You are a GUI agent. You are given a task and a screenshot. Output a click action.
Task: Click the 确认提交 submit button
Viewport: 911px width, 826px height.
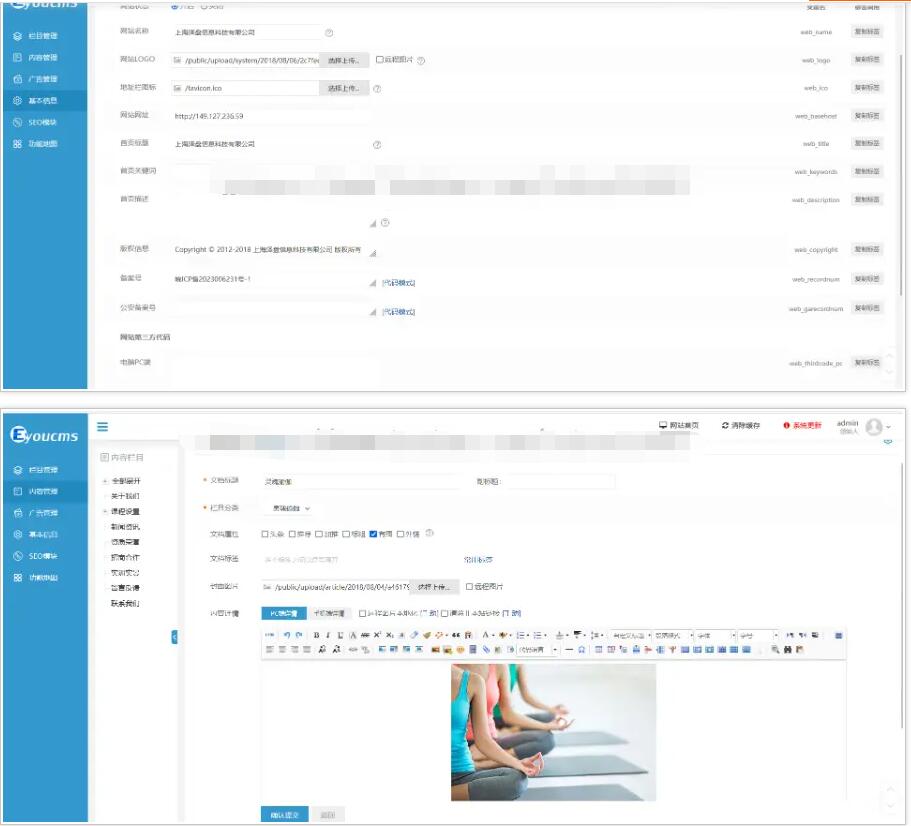284,815
